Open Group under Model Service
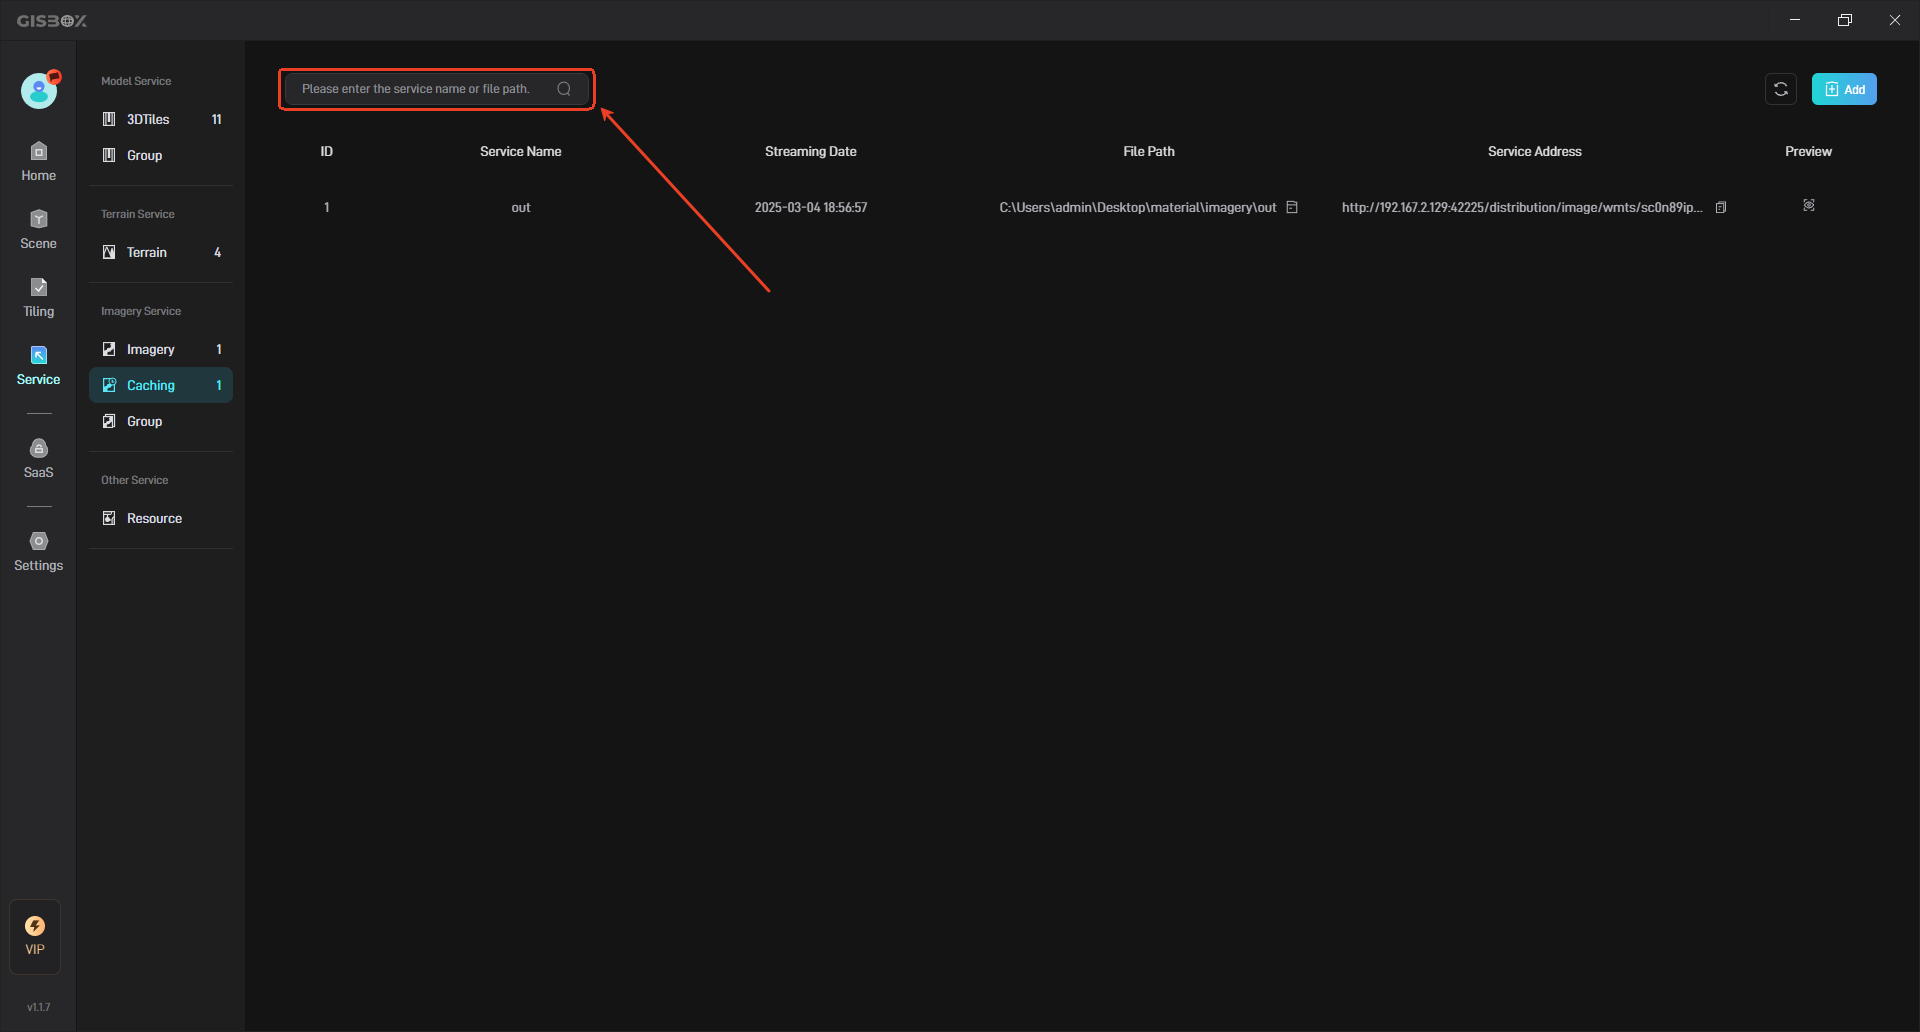Image resolution: width=1920 pixels, height=1032 pixels. pos(161,155)
